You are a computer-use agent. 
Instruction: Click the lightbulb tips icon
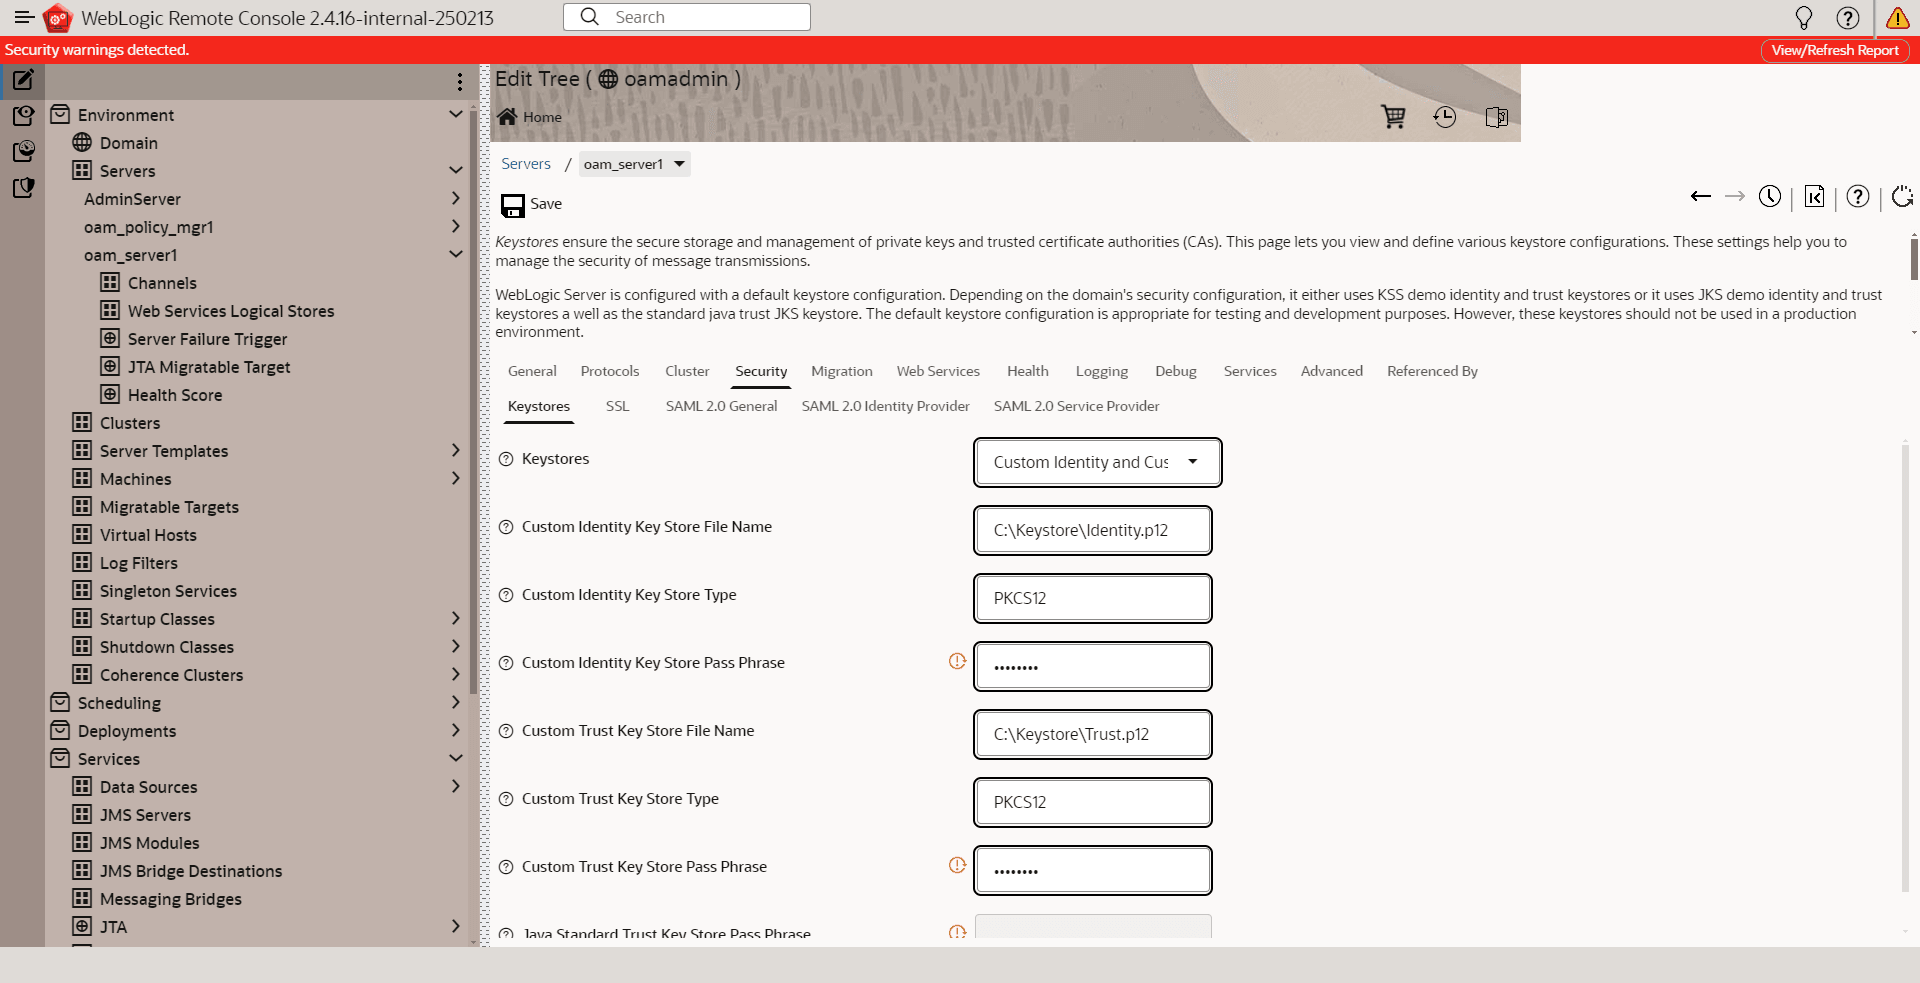(1803, 18)
